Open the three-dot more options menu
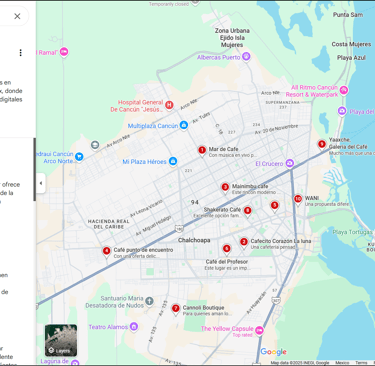375x366 pixels. tap(21, 53)
